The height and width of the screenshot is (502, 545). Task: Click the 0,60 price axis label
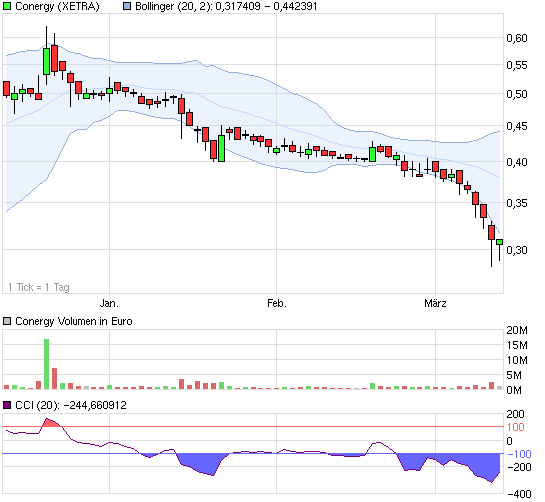[x=517, y=38]
